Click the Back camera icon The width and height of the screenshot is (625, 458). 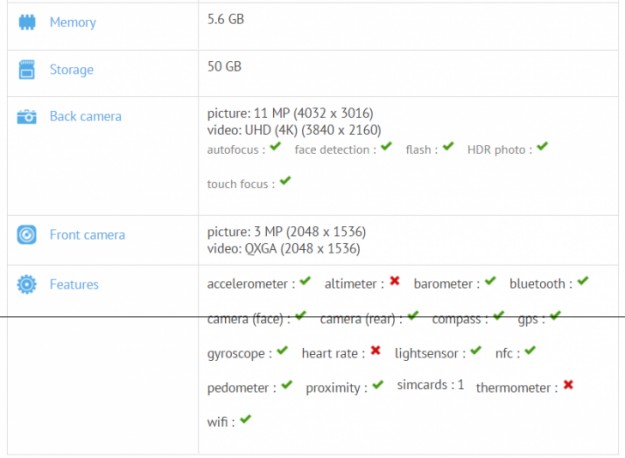27,117
